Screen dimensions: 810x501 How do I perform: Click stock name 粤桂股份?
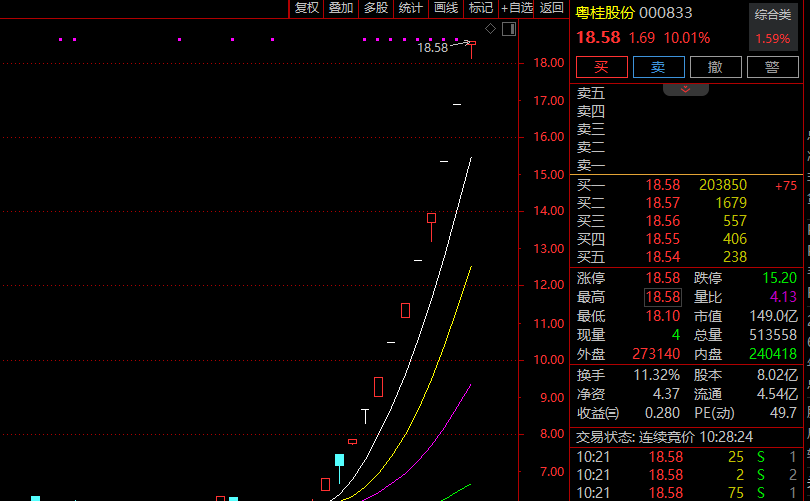click(x=605, y=13)
